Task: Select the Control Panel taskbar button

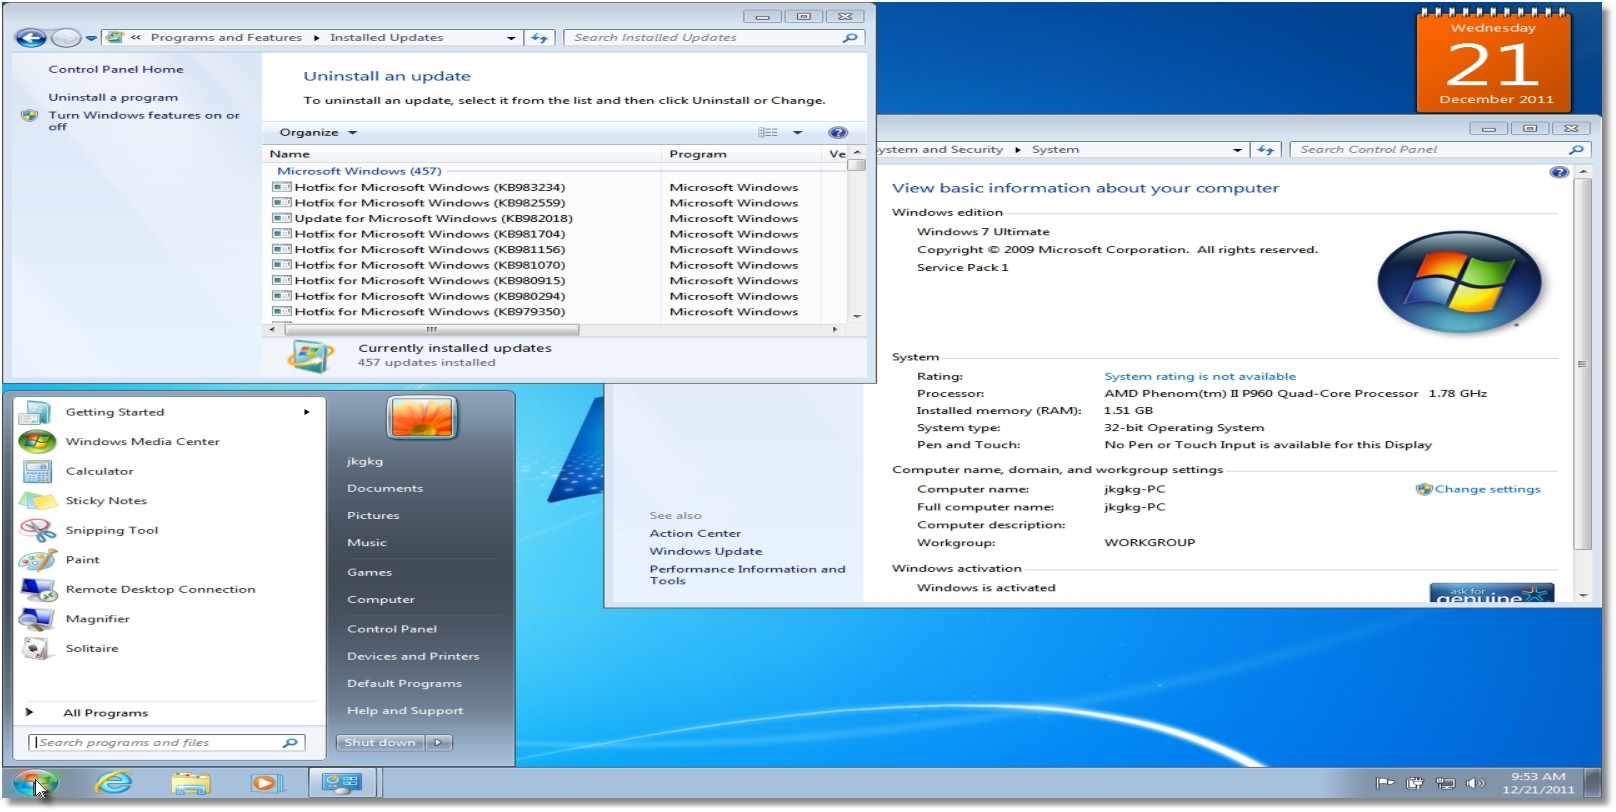Action: click(x=342, y=783)
